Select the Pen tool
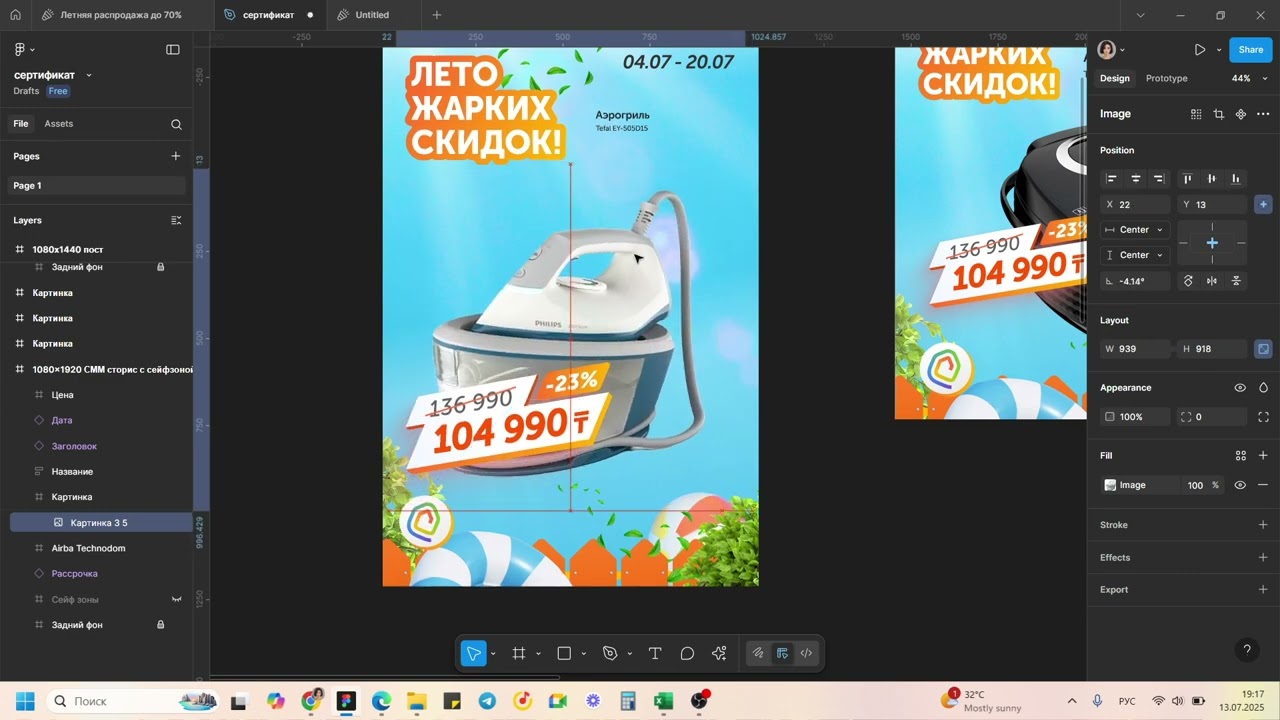1280x720 pixels. pos(610,653)
